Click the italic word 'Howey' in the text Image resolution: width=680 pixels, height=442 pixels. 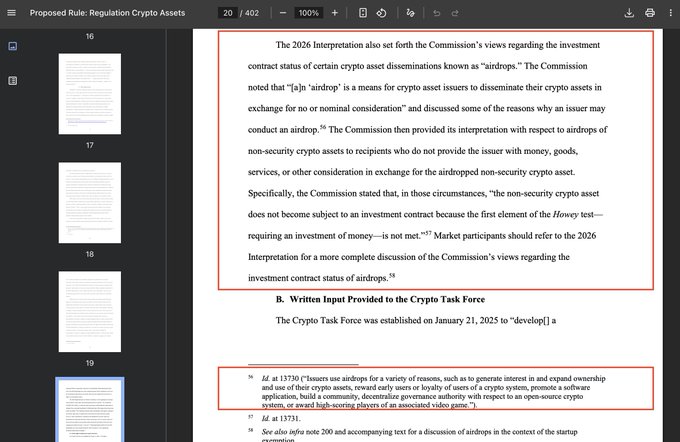click(x=565, y=214)
